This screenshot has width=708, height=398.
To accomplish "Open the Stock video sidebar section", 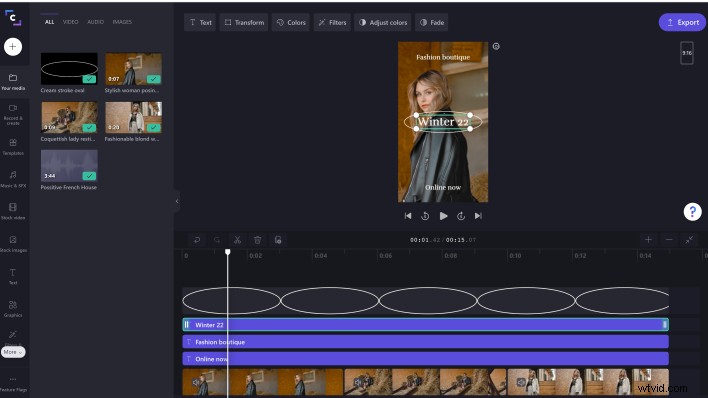I will coord(13,211).
